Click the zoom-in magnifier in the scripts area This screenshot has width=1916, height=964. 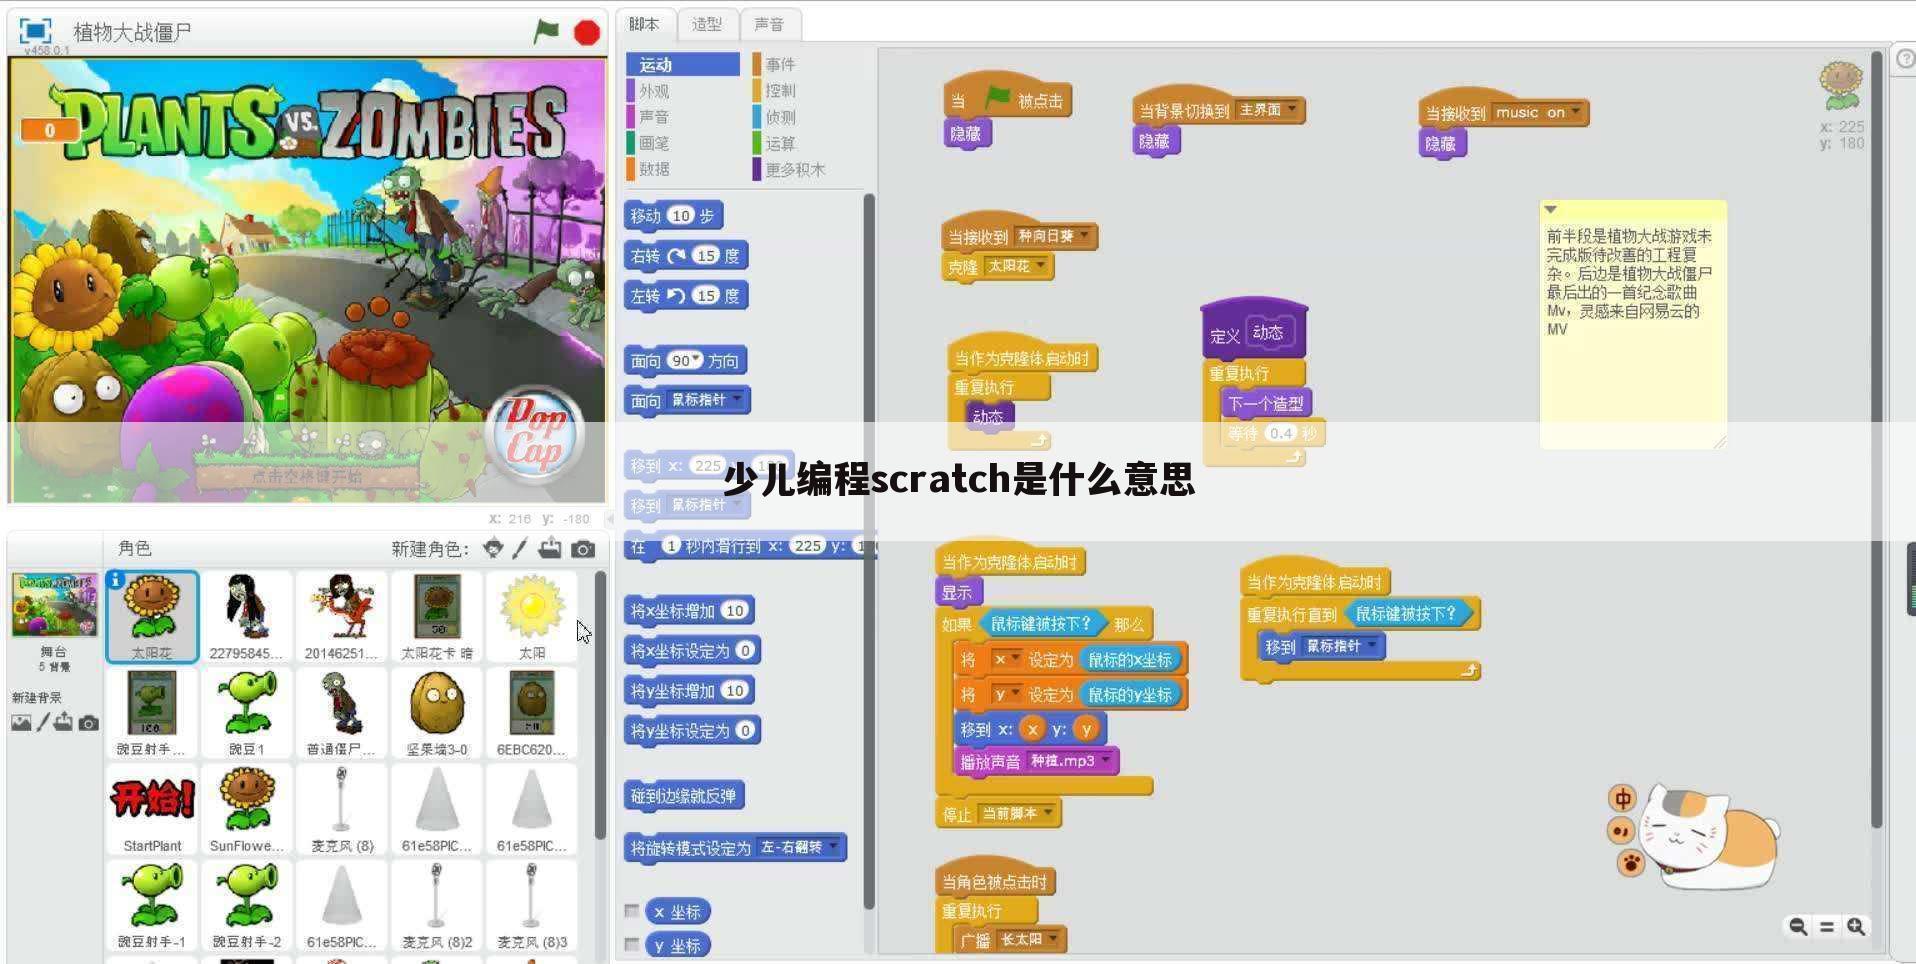[1853, 927]
